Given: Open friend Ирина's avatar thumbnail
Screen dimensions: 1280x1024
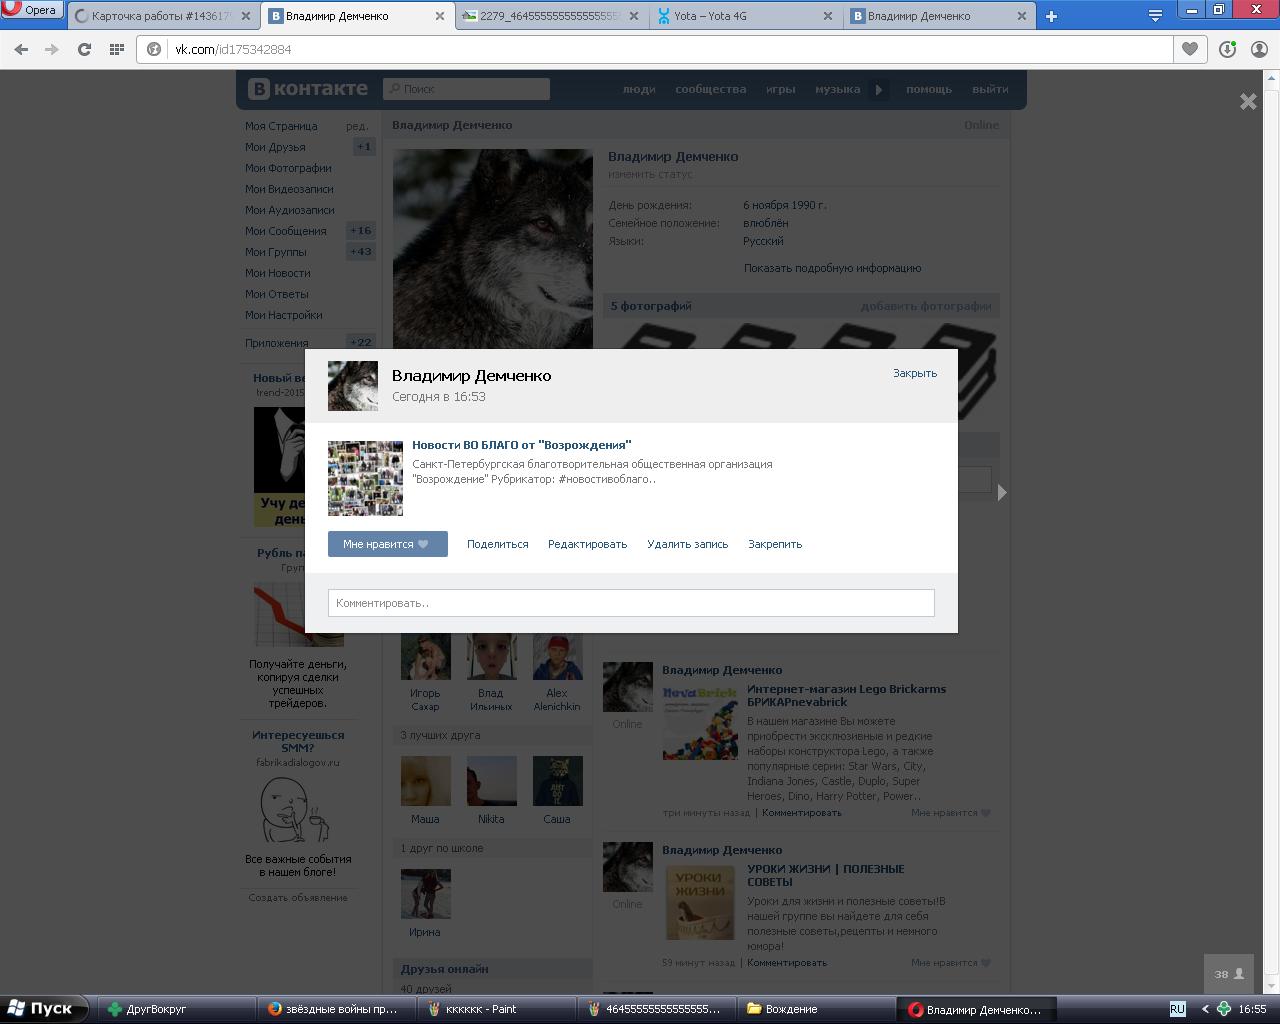Looking at the screenshot, I should [x=425, y=894].
